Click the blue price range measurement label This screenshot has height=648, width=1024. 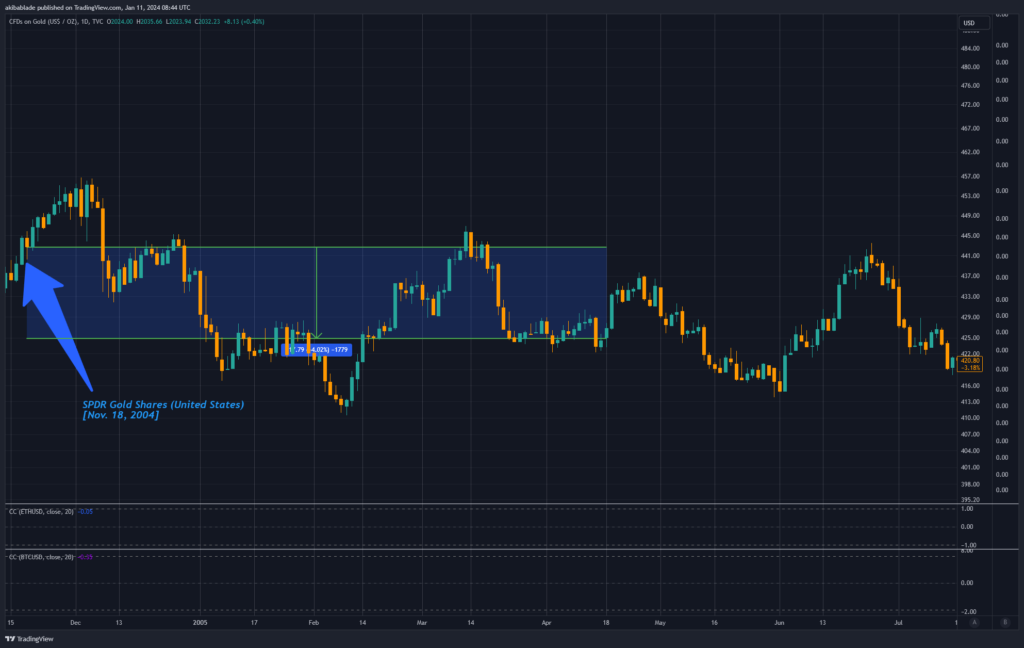pyautogui.click(x=316, y=350)
